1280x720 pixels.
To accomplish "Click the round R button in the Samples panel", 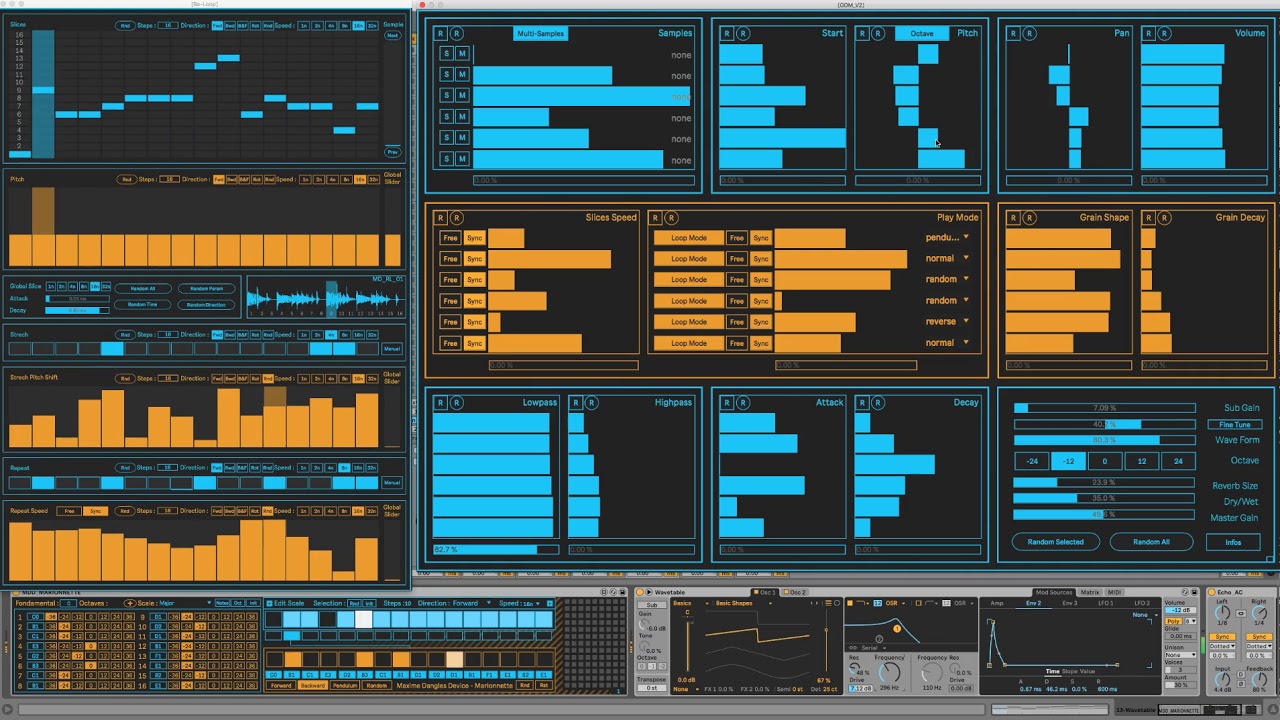I will tap(457, 33).
